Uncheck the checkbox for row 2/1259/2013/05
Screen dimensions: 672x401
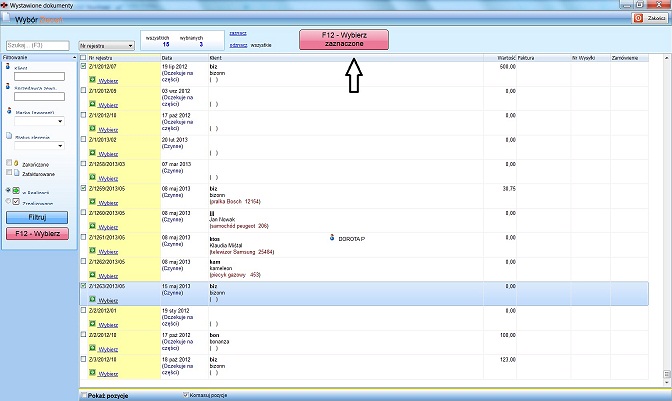tap(84, 188)
